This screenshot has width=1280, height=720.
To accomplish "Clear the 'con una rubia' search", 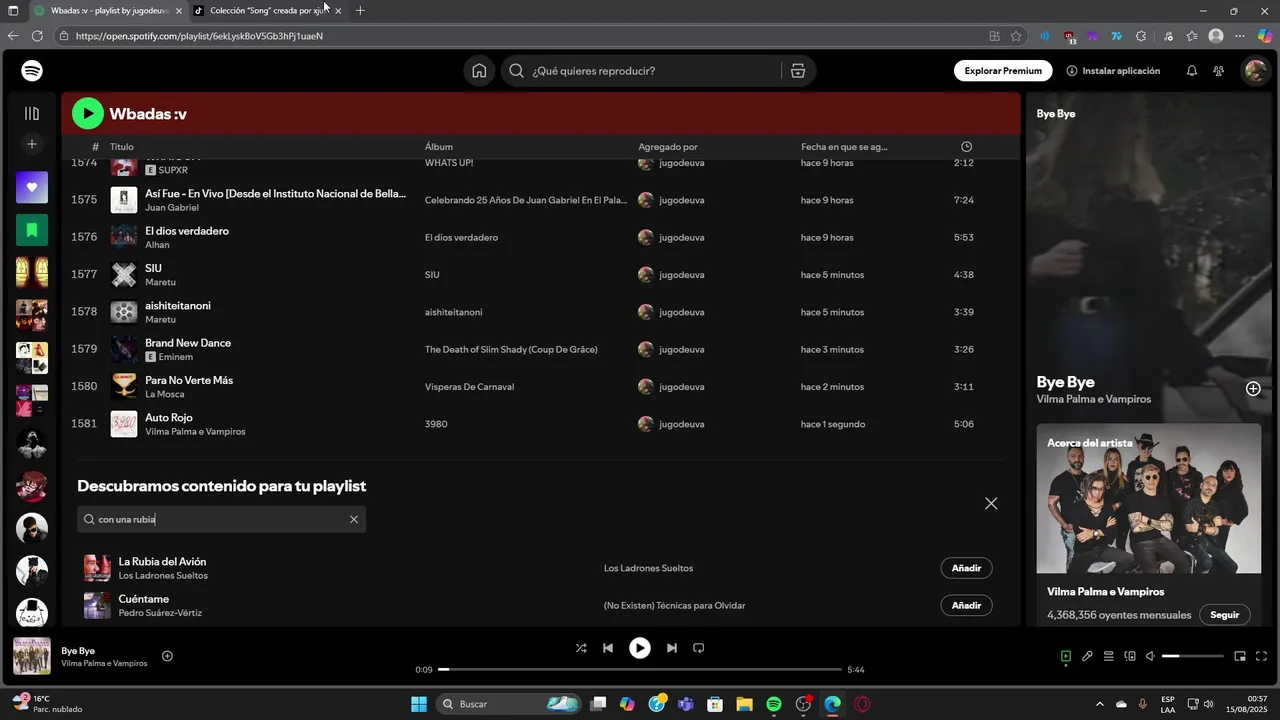I will tap(354, 519).
